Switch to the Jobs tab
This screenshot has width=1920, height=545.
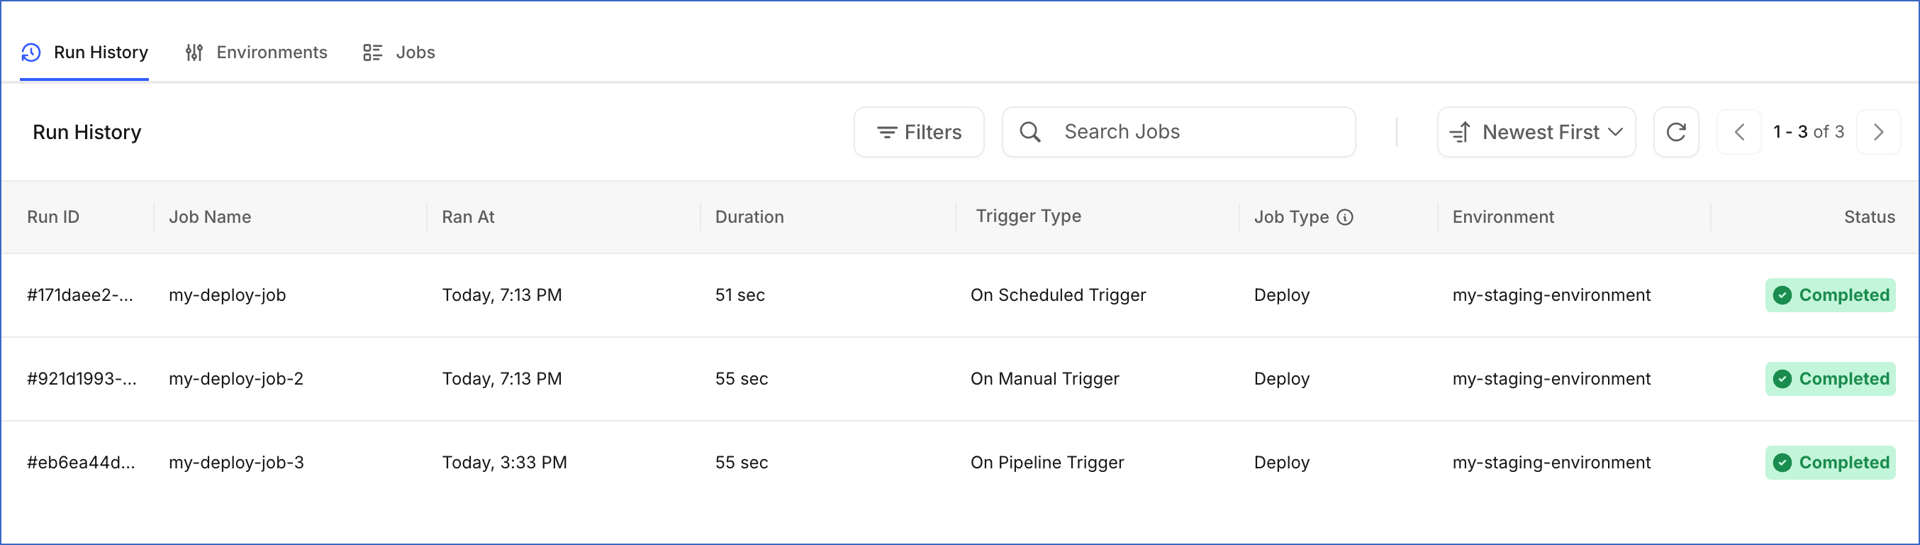[399, 52]
